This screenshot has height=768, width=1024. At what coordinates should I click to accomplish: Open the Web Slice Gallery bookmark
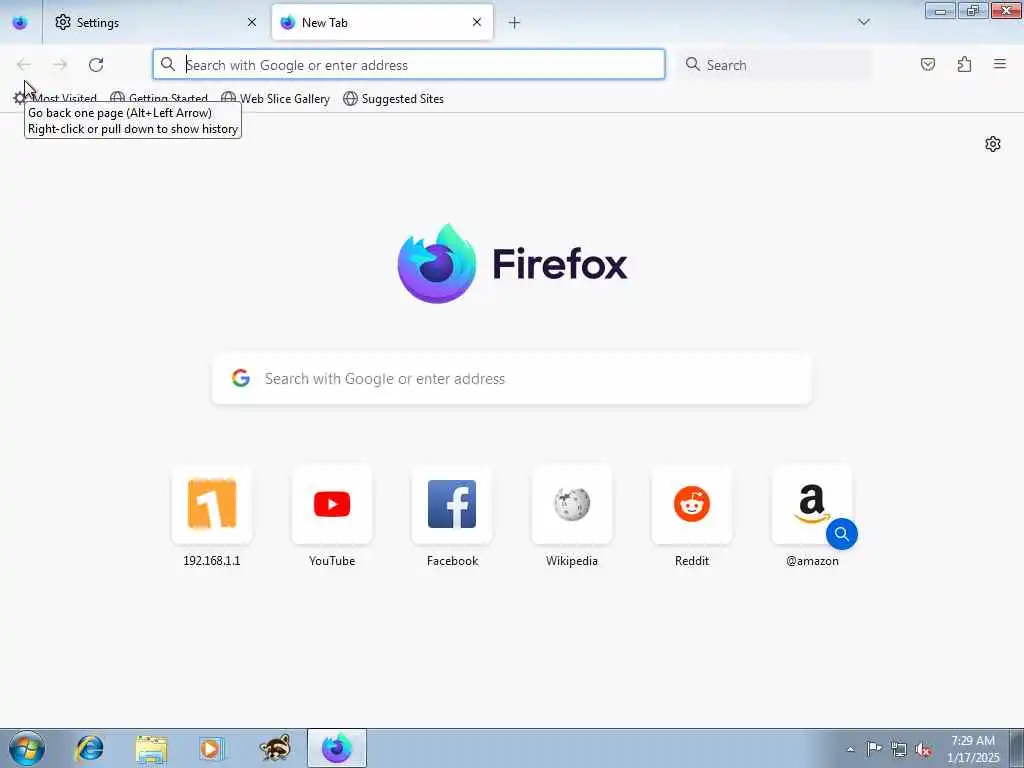pyautogui.click(x=275, y=99)
